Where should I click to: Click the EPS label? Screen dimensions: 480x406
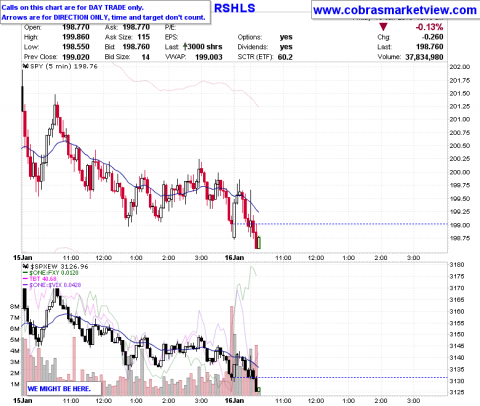(171, 37)
